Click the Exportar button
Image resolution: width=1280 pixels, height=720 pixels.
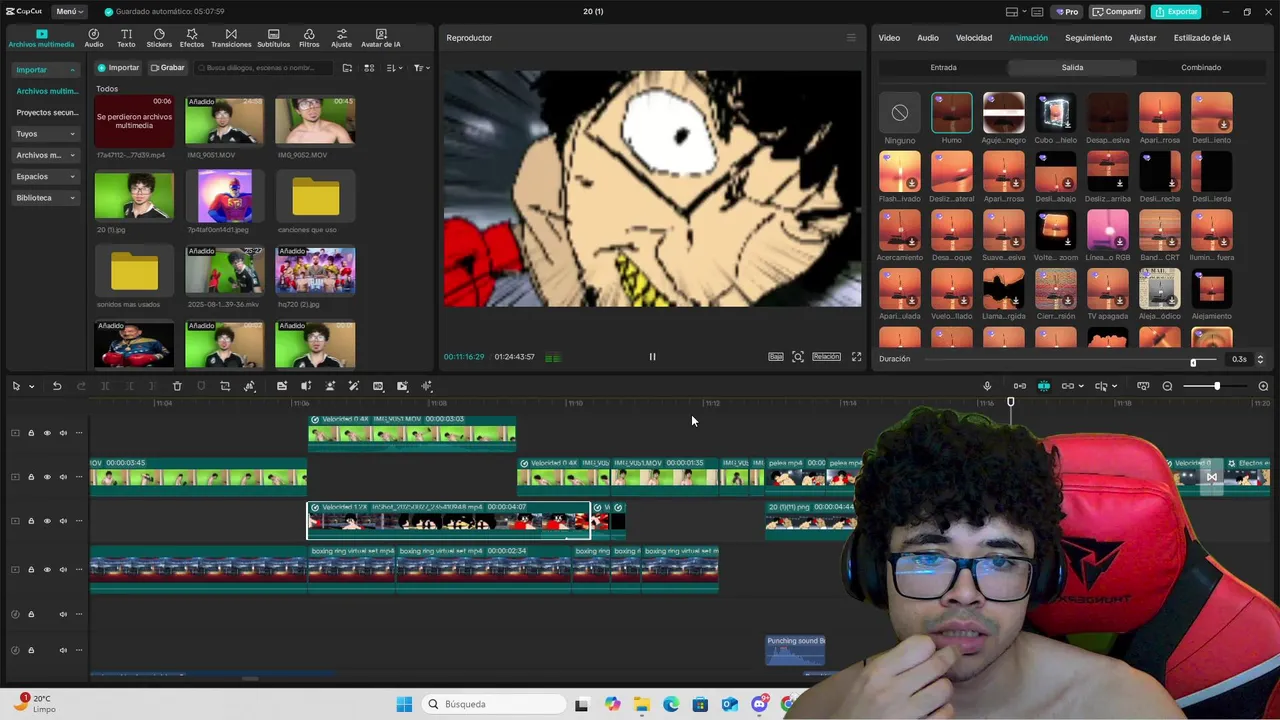pyautogui.click(x=1176, y=12)
